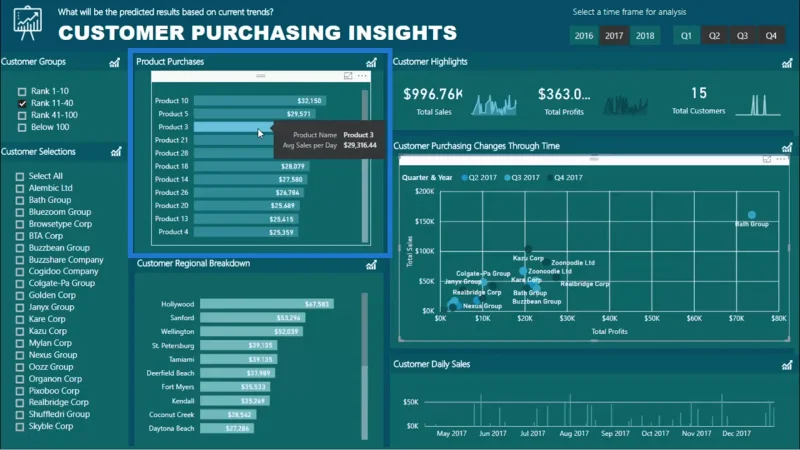
Task: Click the Product 5 bar
Action: click(x=255, y=114)
